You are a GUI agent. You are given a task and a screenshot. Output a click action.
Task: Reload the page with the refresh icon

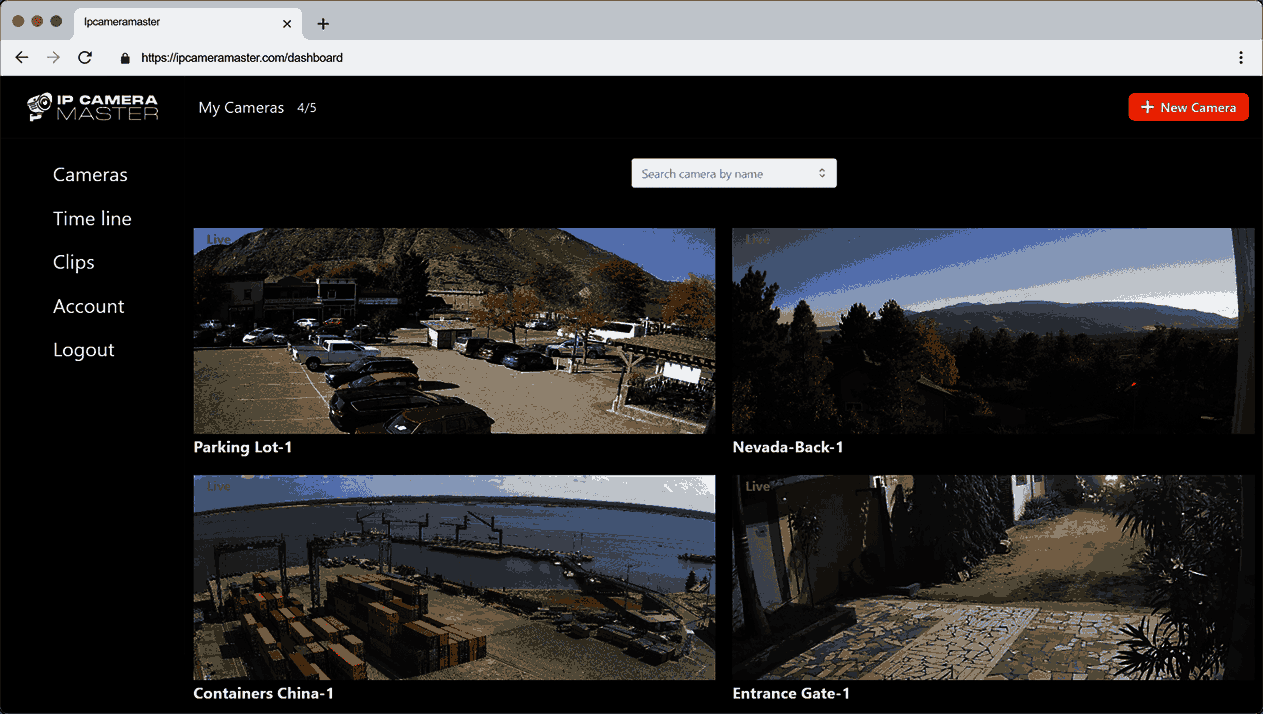(85, 57)
